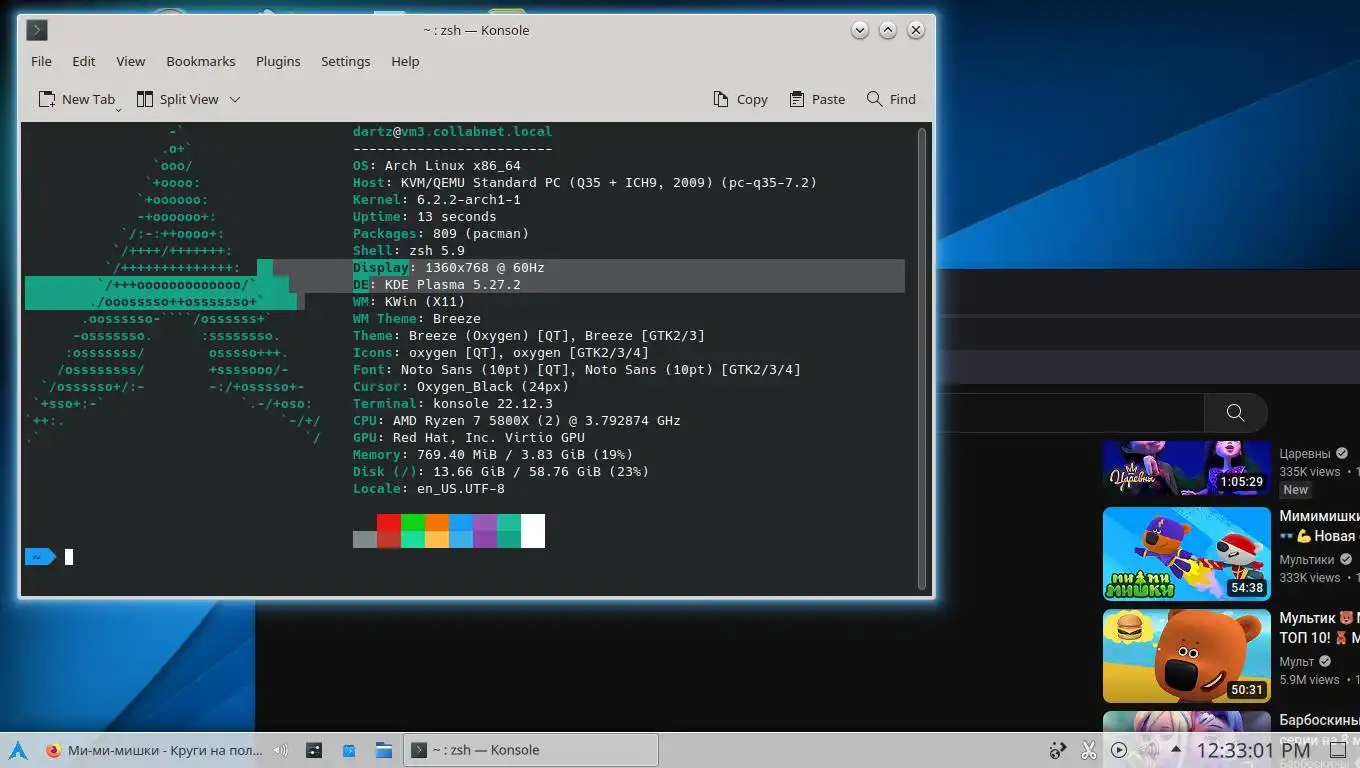Open the Split View dropdown chevron
This screenshot has width=1360, height=768.
tap(235, 99)
